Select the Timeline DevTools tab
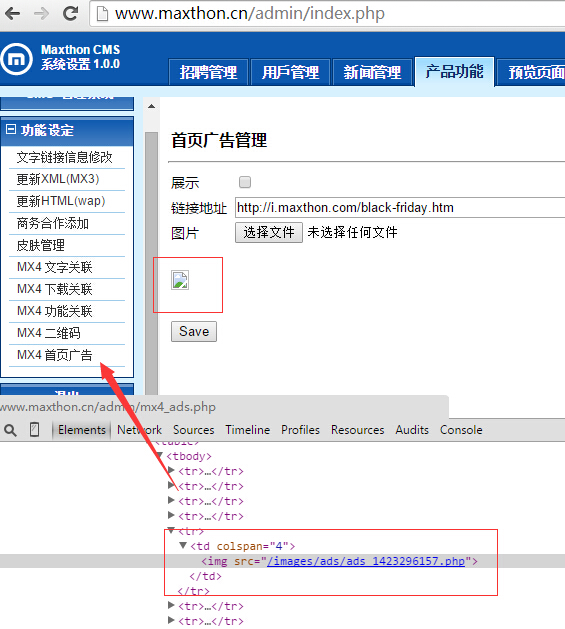Image resolution: width=565 pixels, height=629 pixels. (x=248, y=430)
